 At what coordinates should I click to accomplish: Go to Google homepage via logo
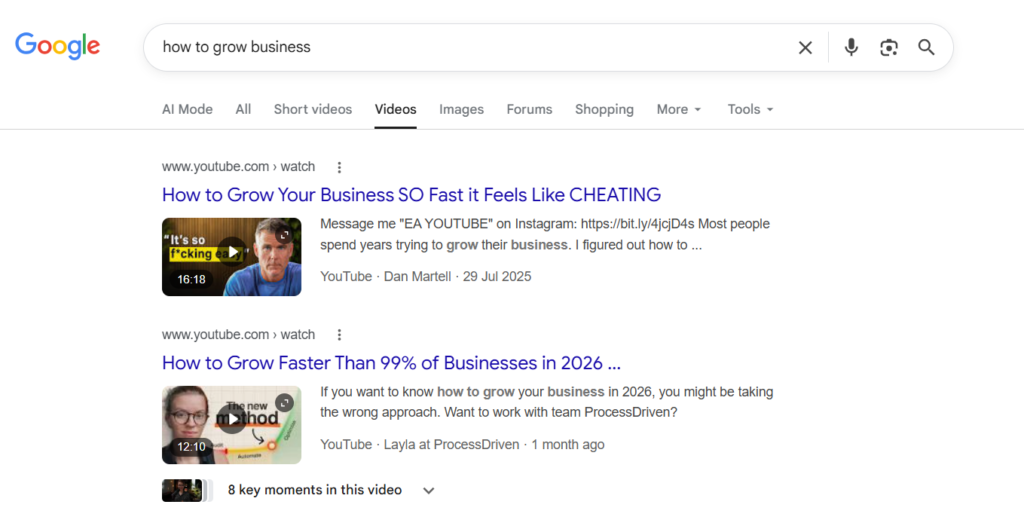click(x=57, y=46)
